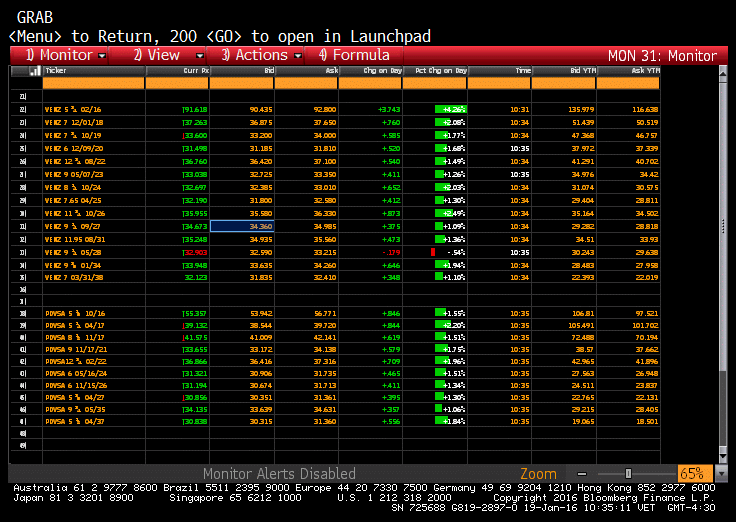Viewport: 736px width, 522px height.
Task: Select the VENZ 7.65 04/25 ticker
Action: 73,200
